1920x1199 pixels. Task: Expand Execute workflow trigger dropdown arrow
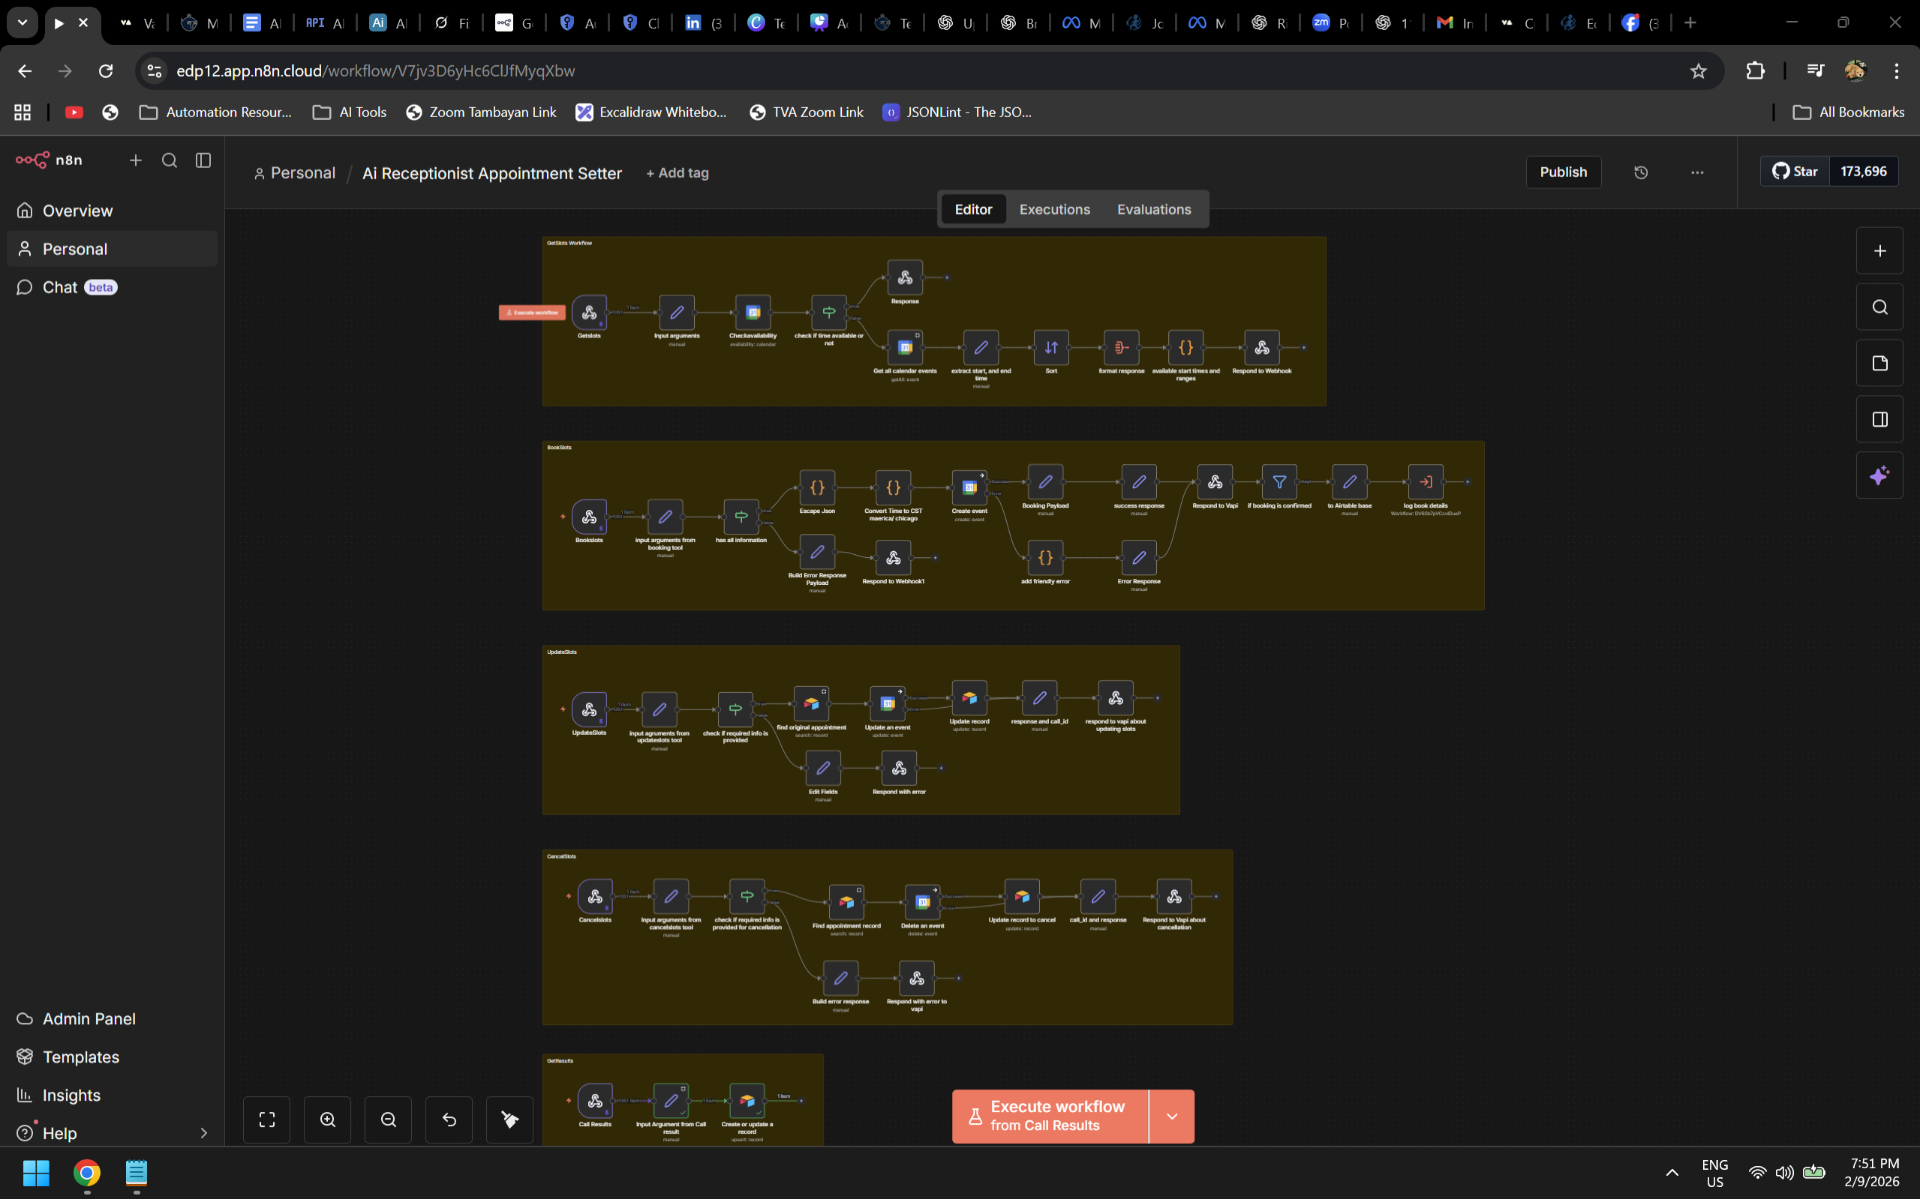point(1172,1116)
